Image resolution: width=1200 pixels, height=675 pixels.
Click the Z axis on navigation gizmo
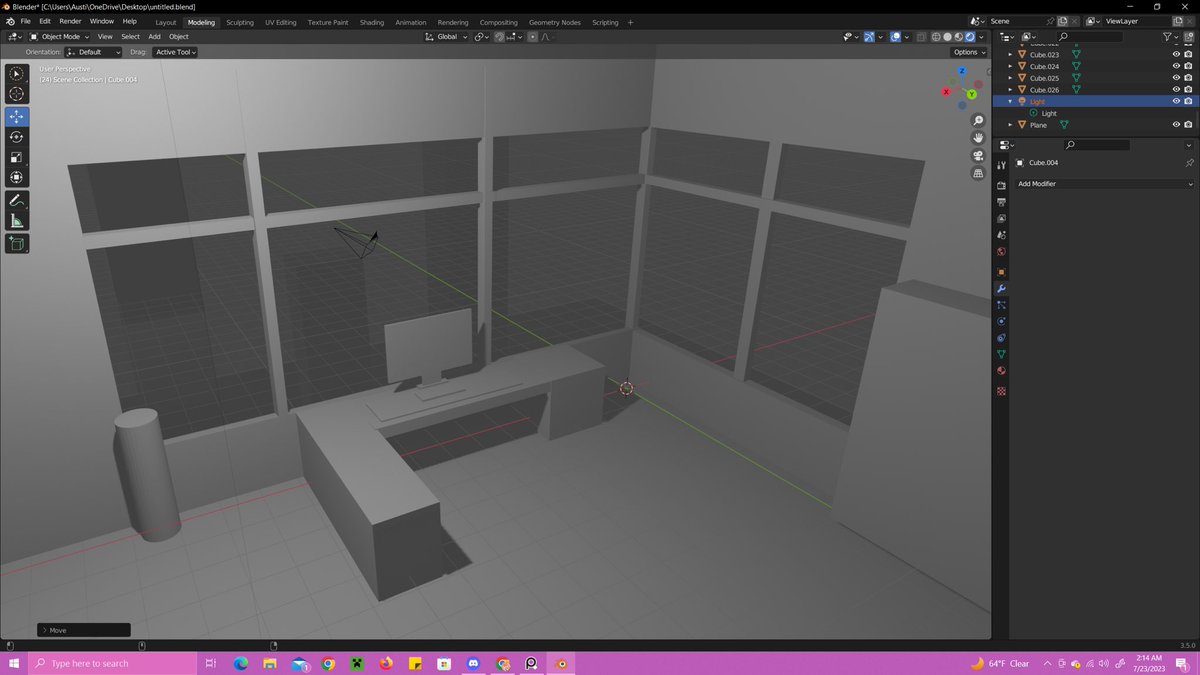tap(962, 72)
